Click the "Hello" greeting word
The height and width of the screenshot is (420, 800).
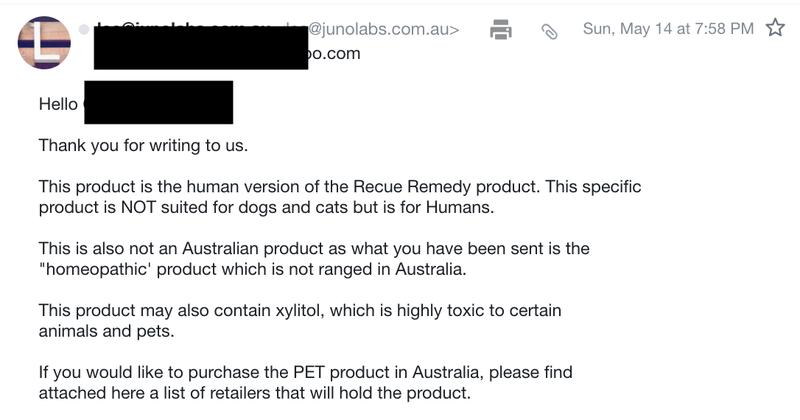pos(58,104)
